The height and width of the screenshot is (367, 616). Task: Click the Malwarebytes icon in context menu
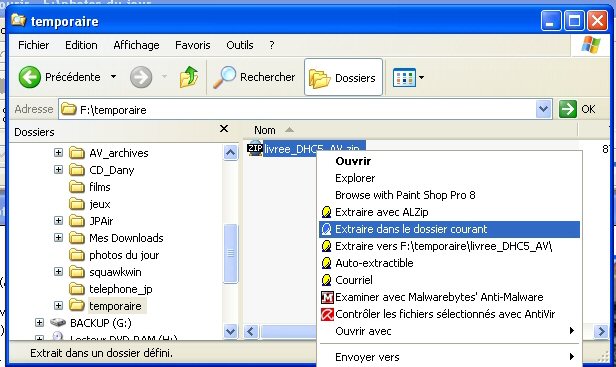[327, 297]
